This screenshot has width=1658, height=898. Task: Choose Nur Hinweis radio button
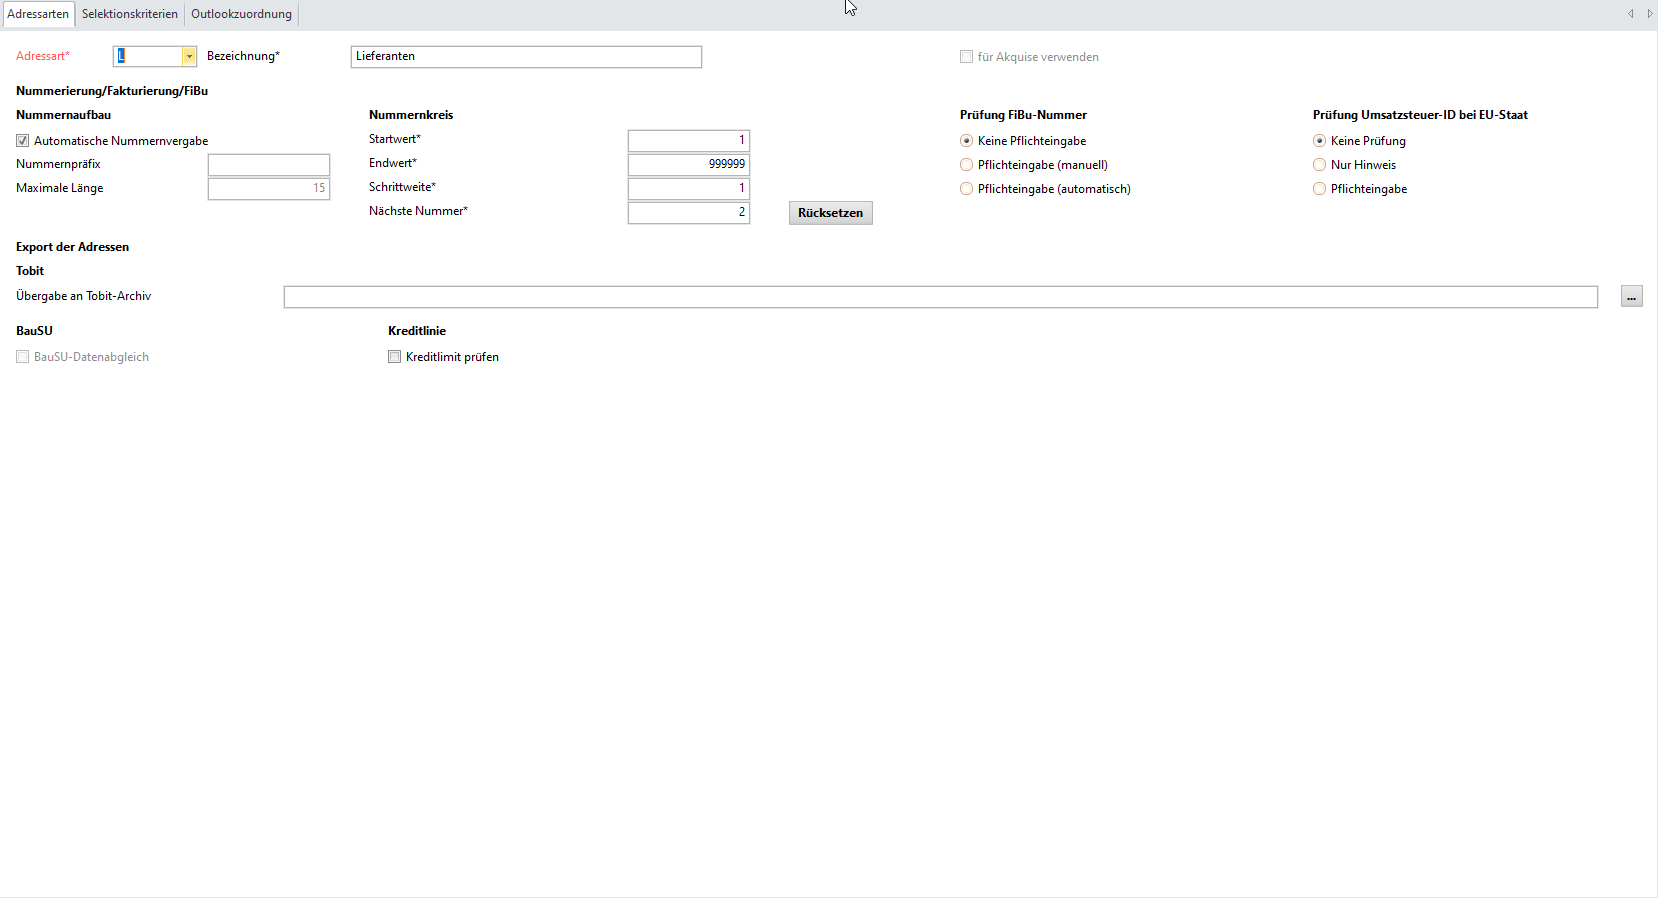[x=1319, y=165]
